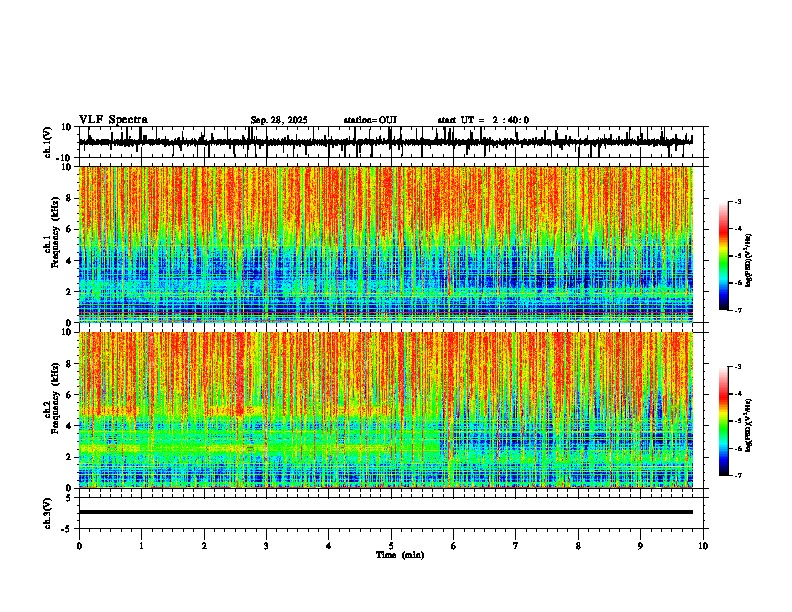This screenshot has height=612, width=792.
Task: Click the '-3' label on ch.1 color bar
Action: coord(738,201)
